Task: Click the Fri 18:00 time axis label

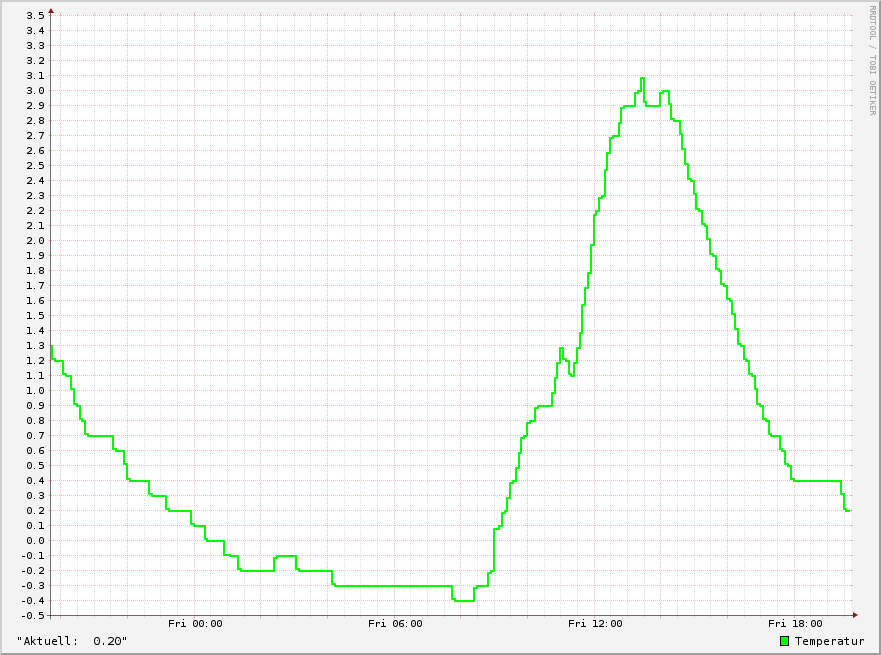Action: 795,624
